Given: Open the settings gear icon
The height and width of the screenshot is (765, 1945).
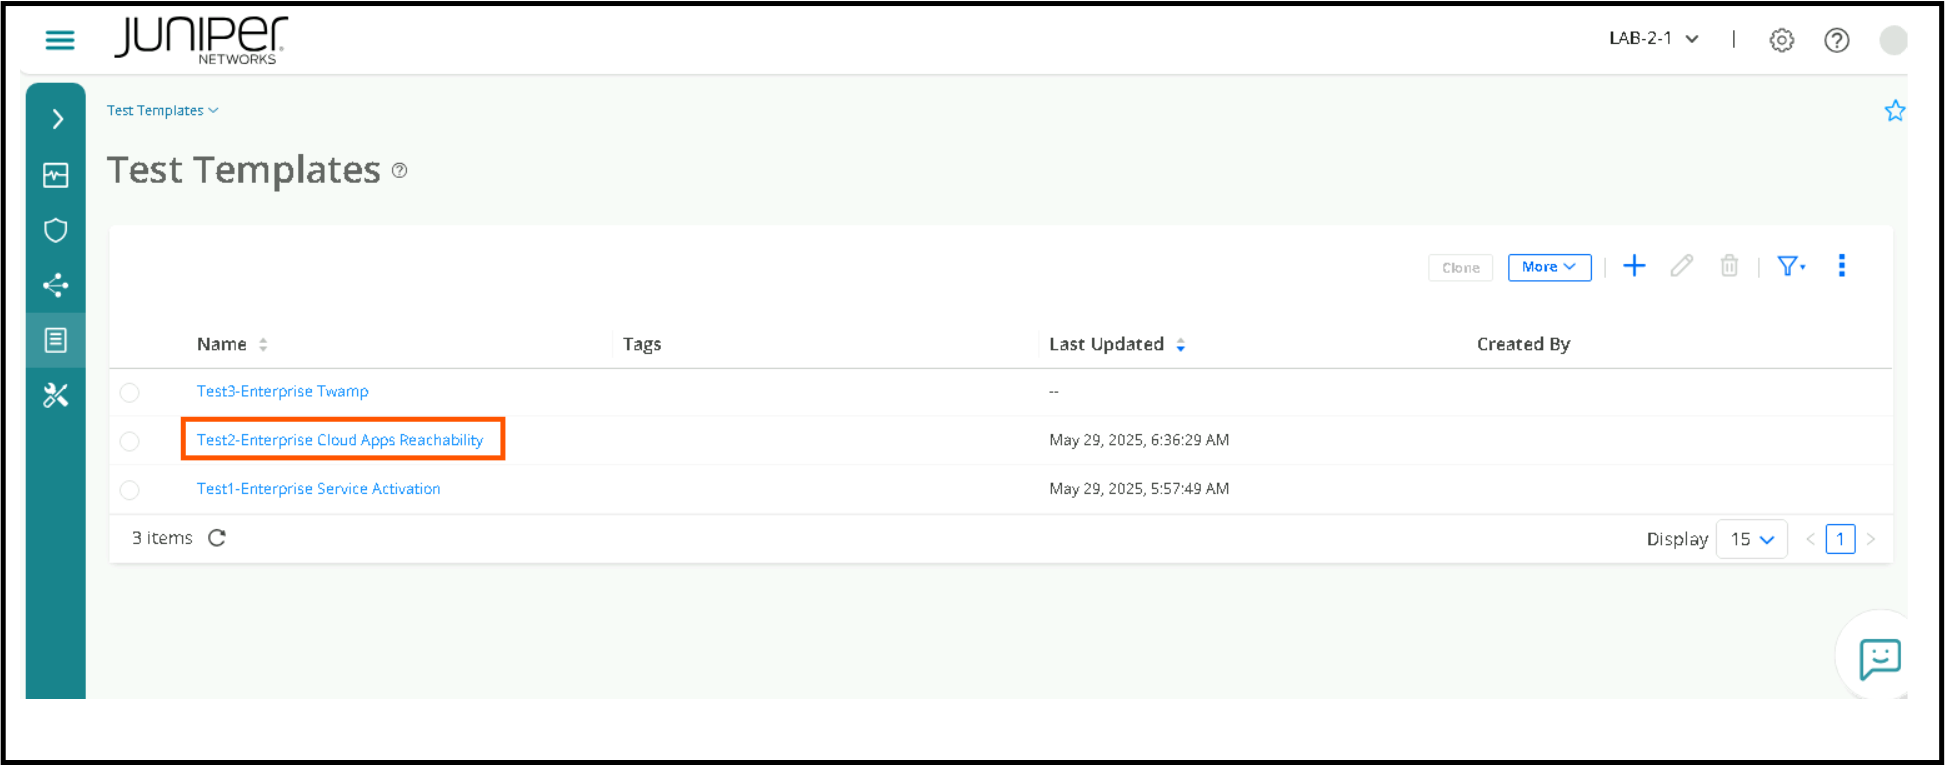Looking at the screenshot, I should [1781, 40].
